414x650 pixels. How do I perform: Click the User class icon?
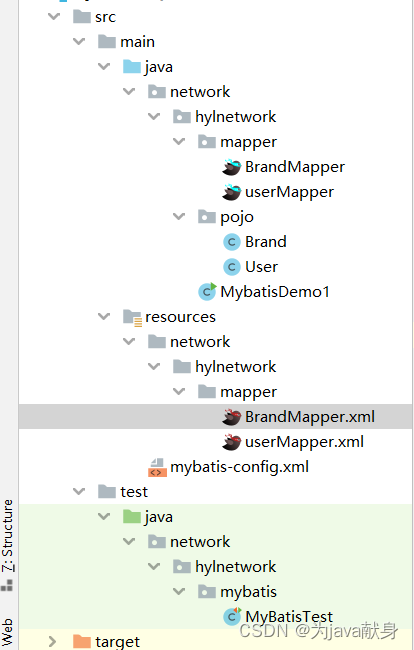tap(232, 267)
